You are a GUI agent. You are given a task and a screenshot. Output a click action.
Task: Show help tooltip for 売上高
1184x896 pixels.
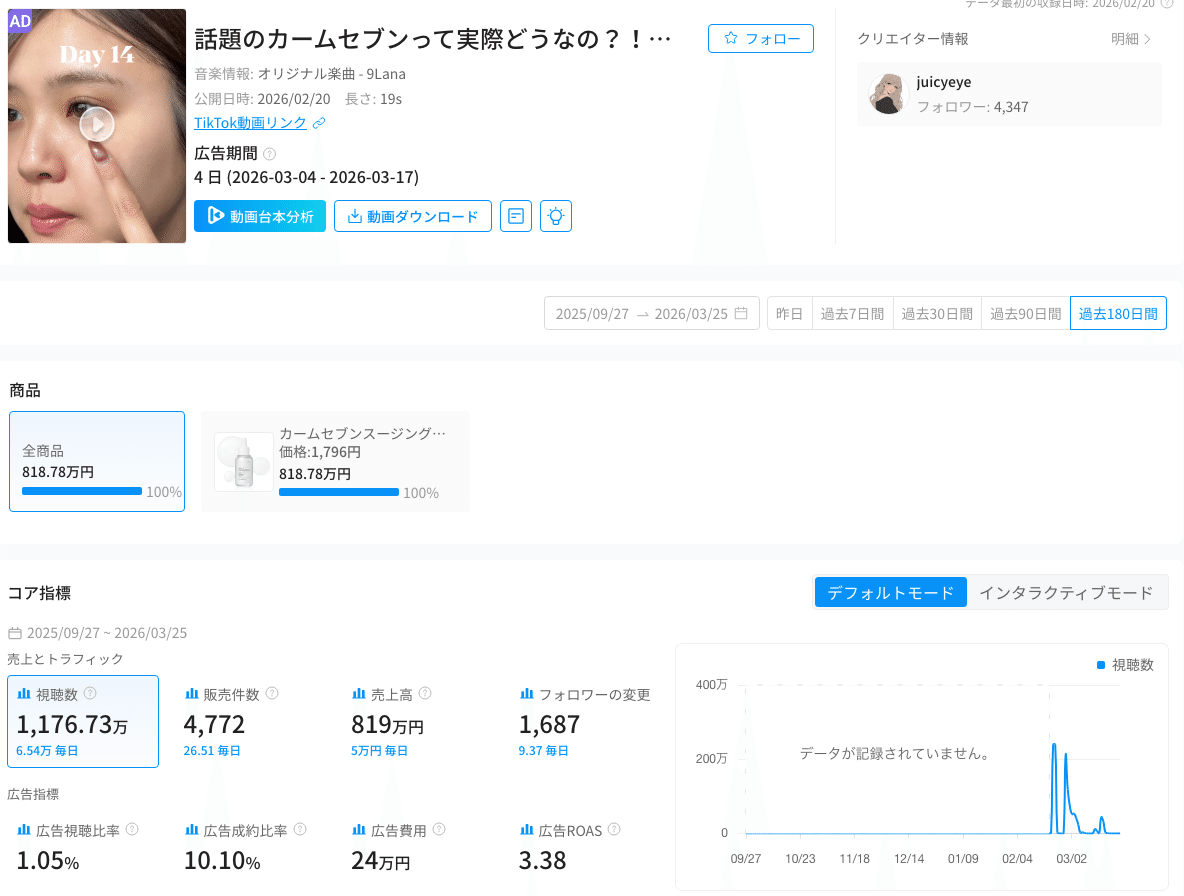[x=425, y=693]
